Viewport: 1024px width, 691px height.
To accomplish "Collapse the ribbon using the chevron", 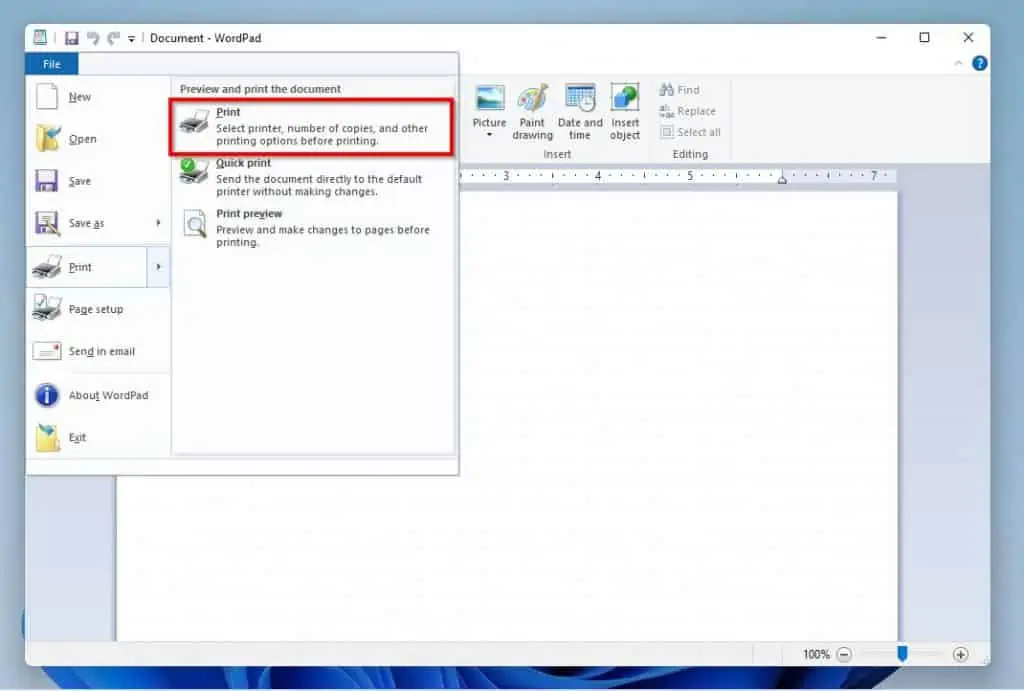I will pos(959,63).
